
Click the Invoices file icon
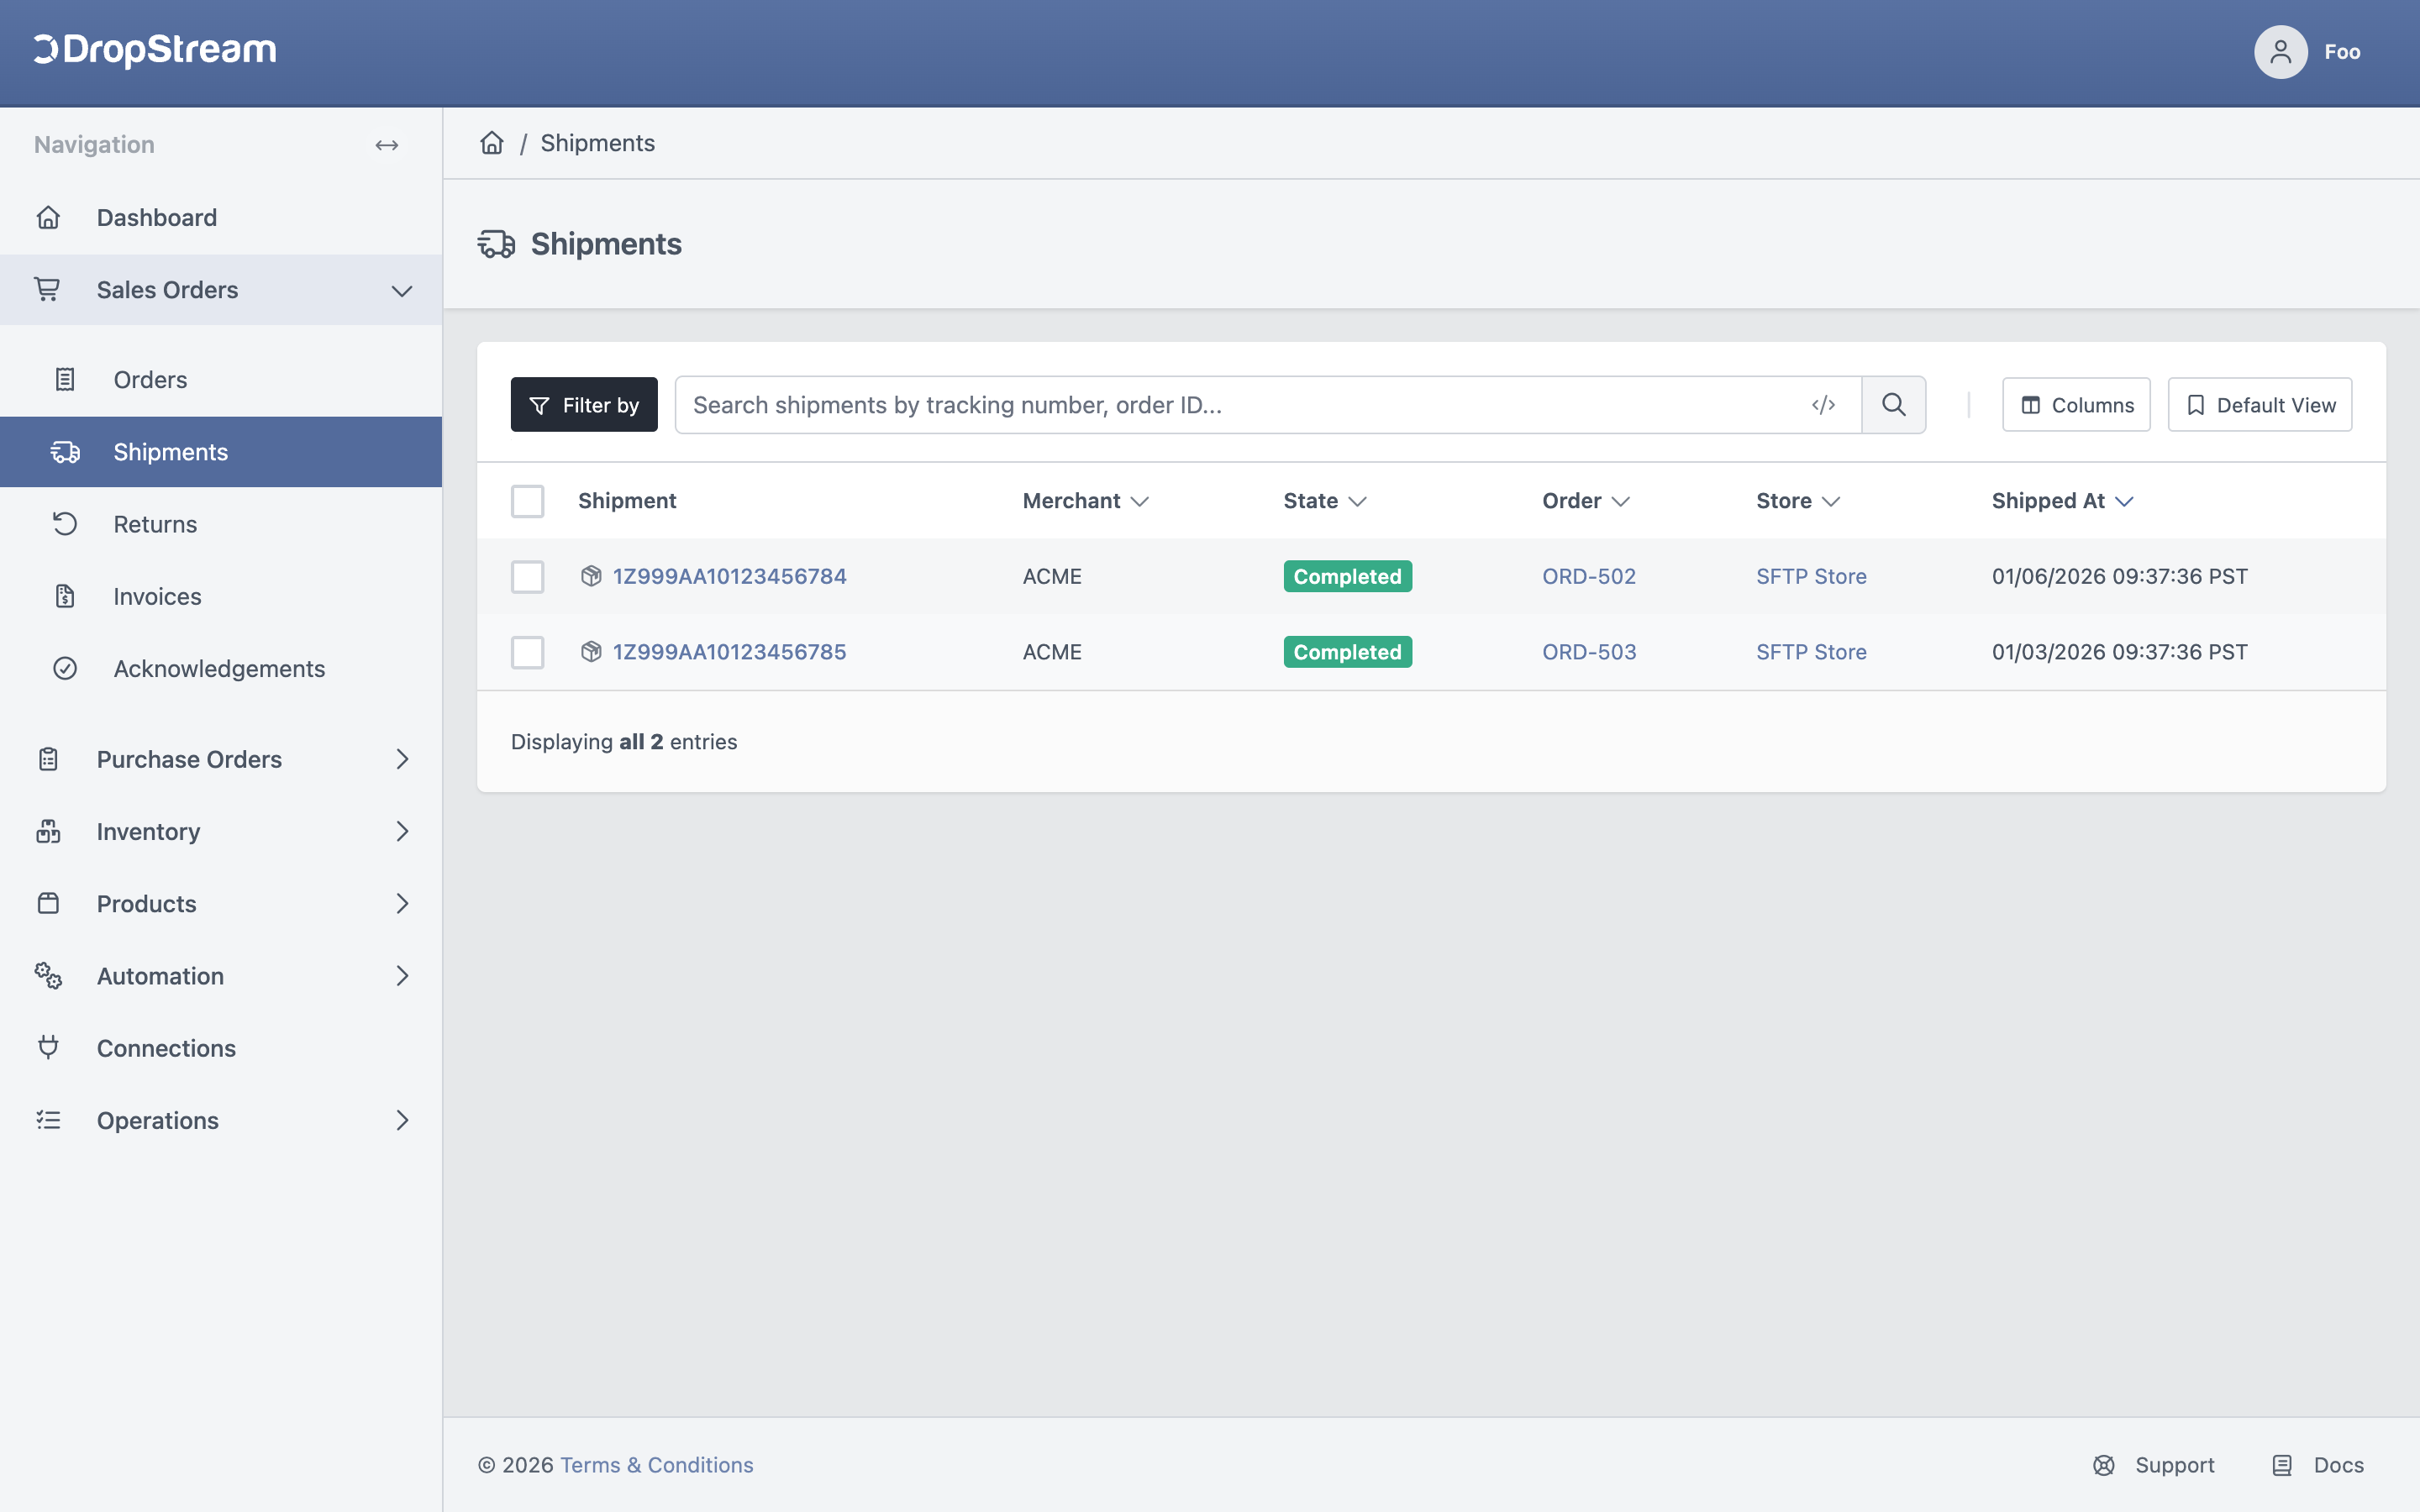pos(65,596)
